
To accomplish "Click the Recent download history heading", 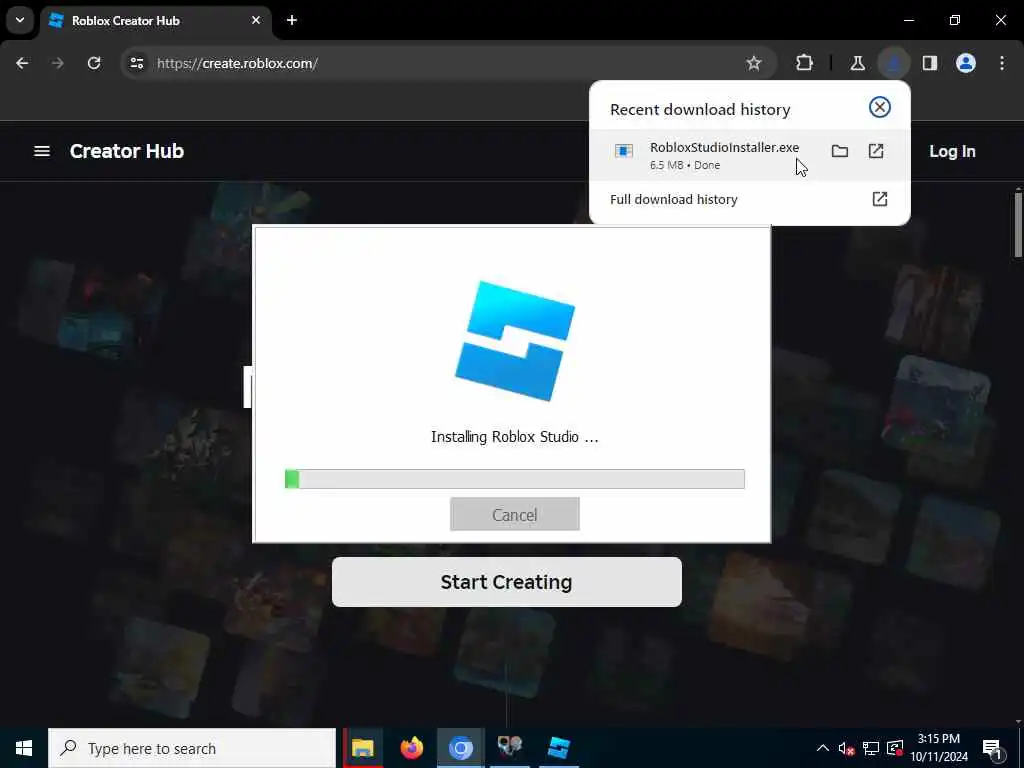I will click(700, 109).
